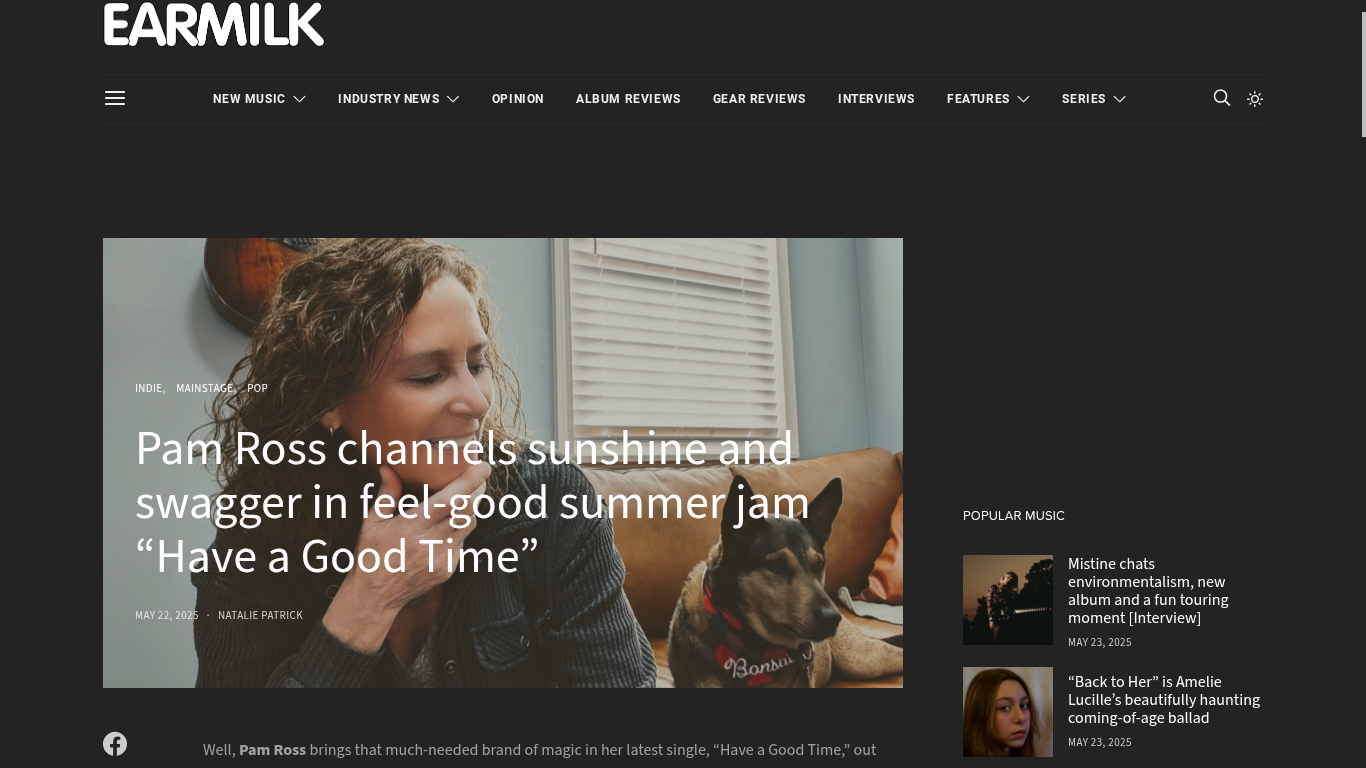The width and height of the screenshot is (1366, 768).
Task: Click the Amelie Lucille article thumbnail
Action: [1008, 712]
